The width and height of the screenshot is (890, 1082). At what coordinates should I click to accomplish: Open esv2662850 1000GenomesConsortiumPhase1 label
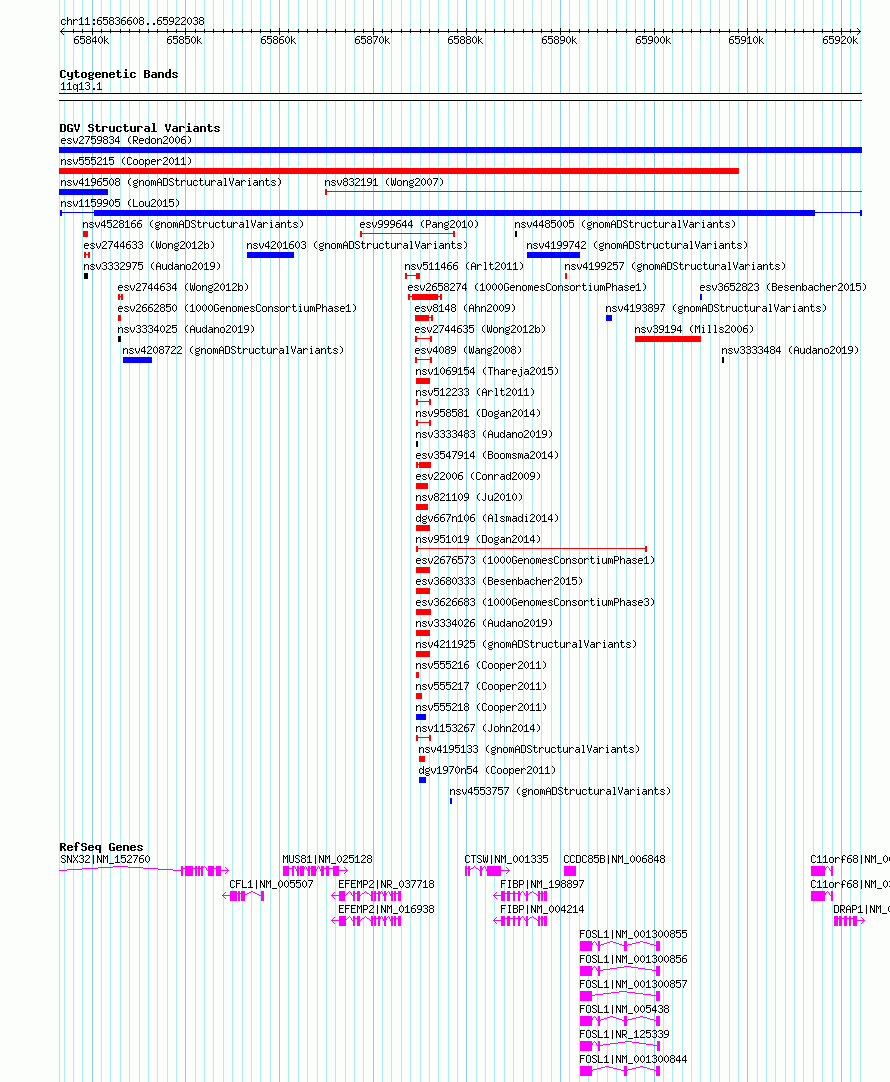(x=237, y=308)
